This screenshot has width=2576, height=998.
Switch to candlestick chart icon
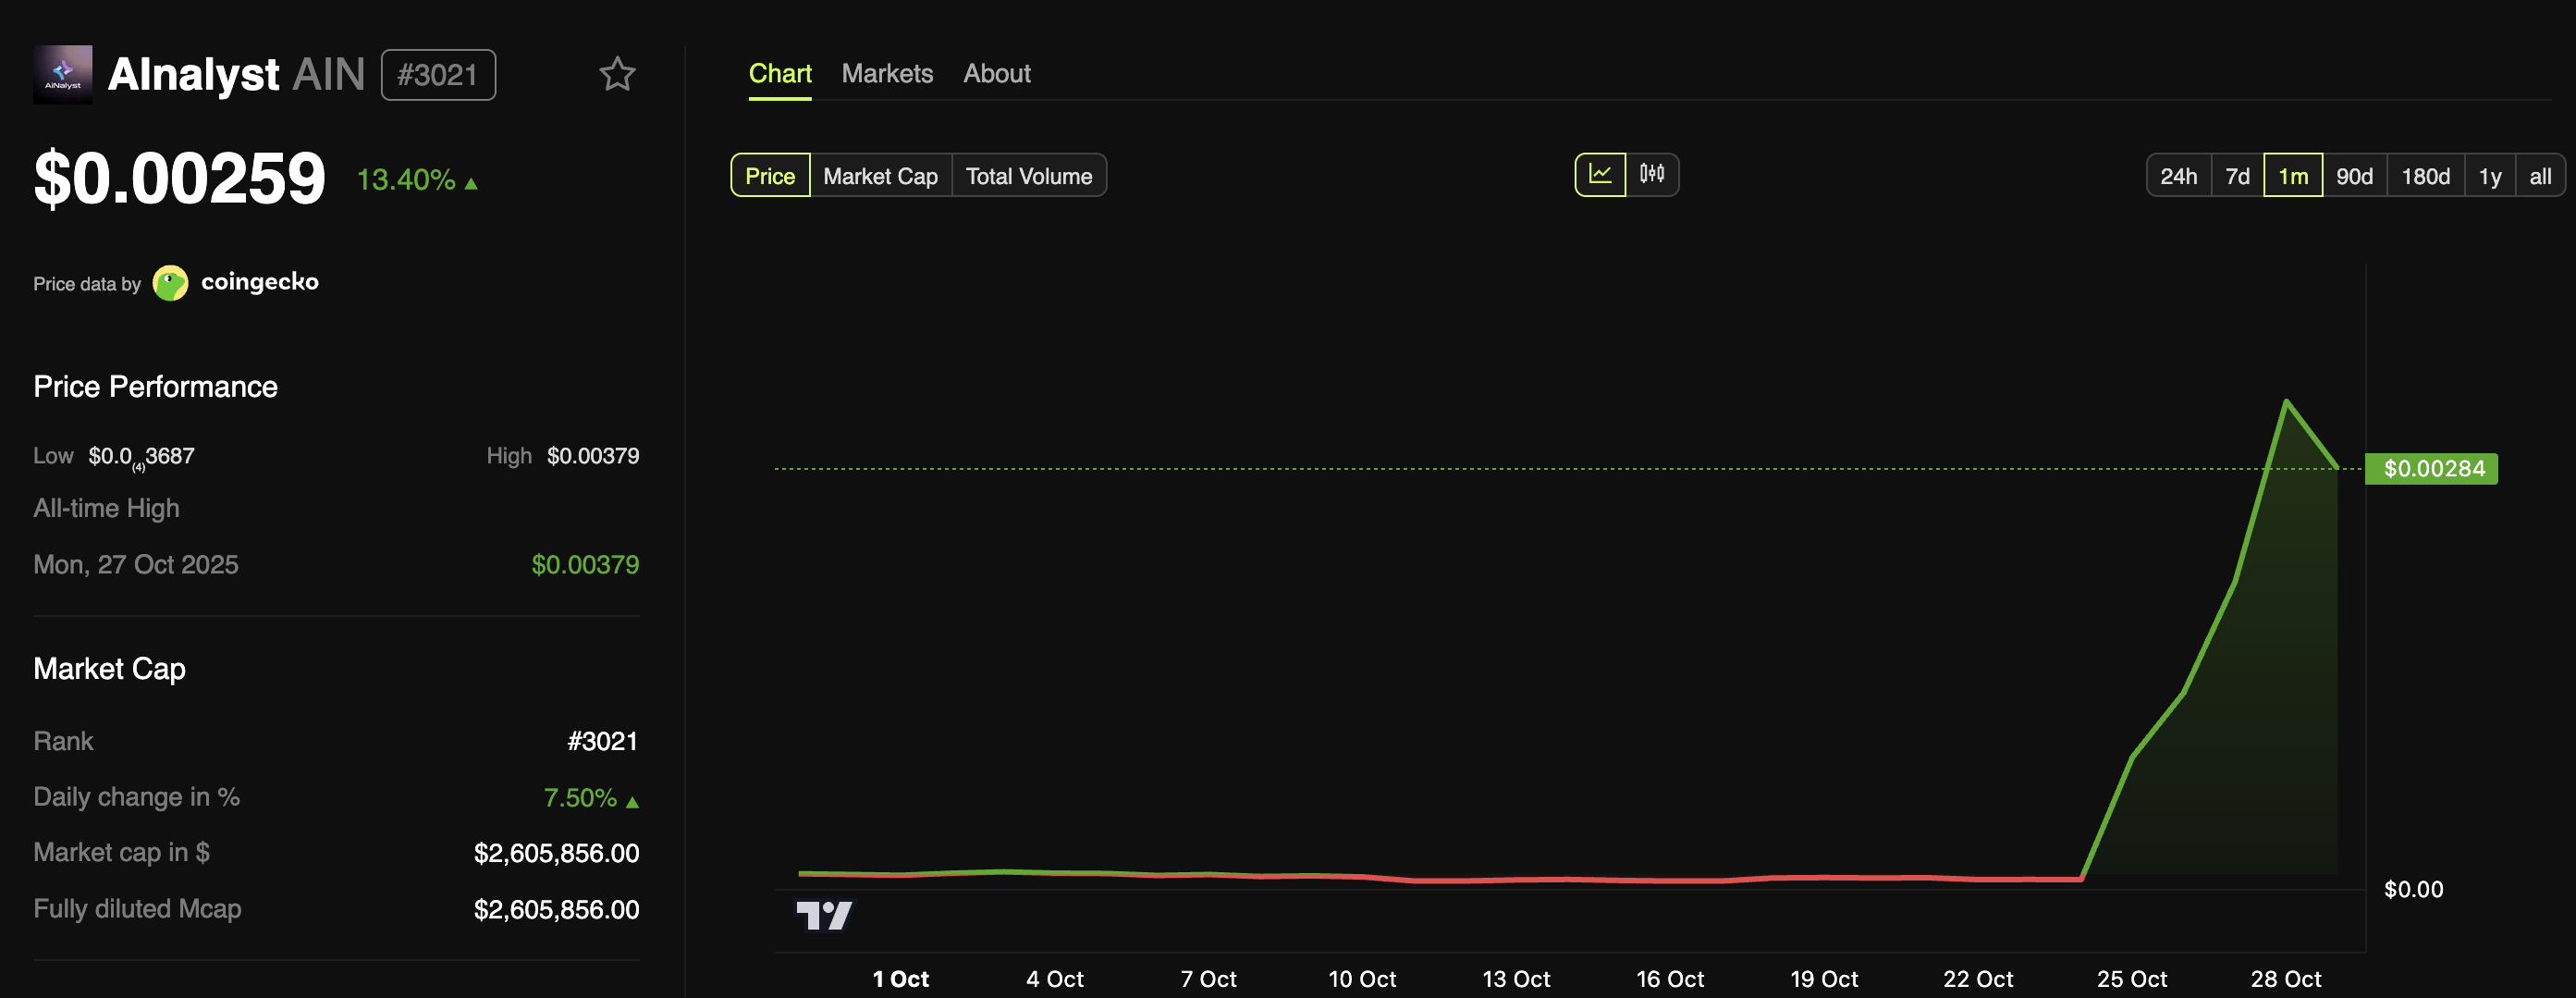coord(1652,175)
